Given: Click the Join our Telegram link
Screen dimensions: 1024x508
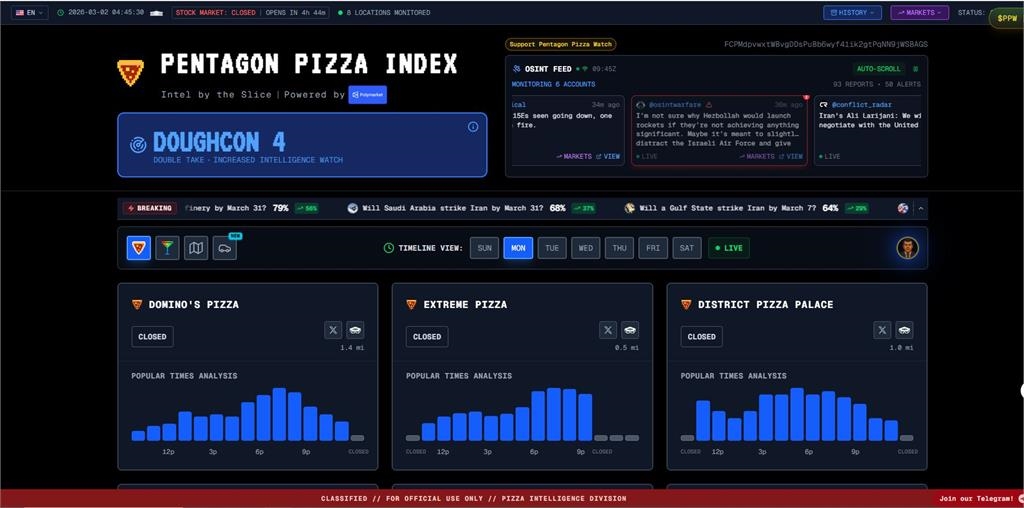Looking at the screenshot, I should 977,498.
